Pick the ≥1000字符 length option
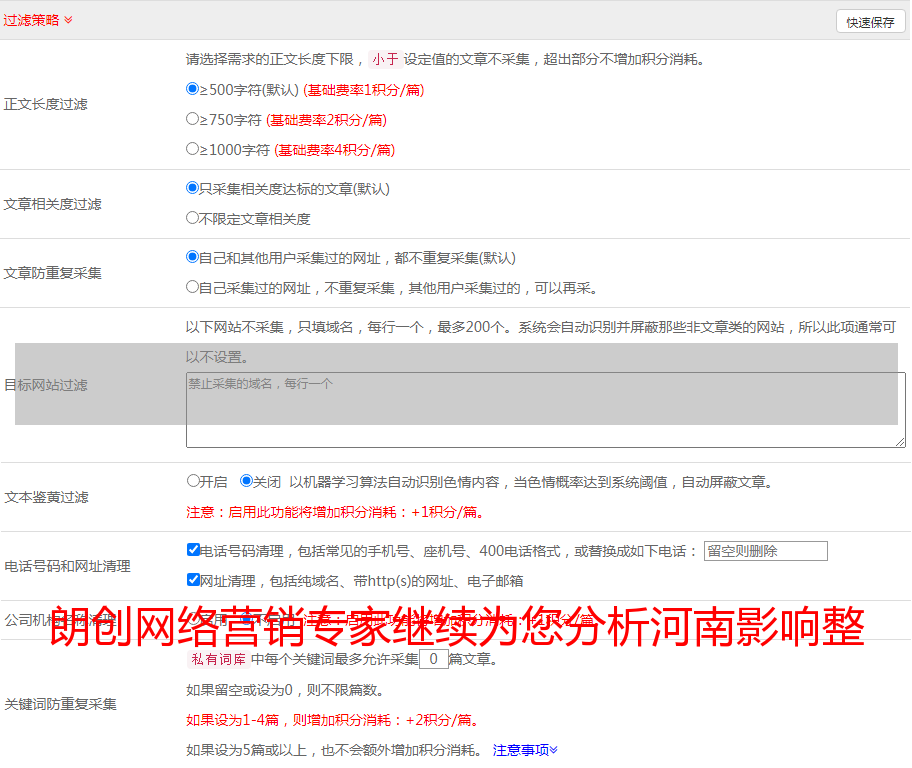The image size is (912, 768). click(x=193, y=149)
